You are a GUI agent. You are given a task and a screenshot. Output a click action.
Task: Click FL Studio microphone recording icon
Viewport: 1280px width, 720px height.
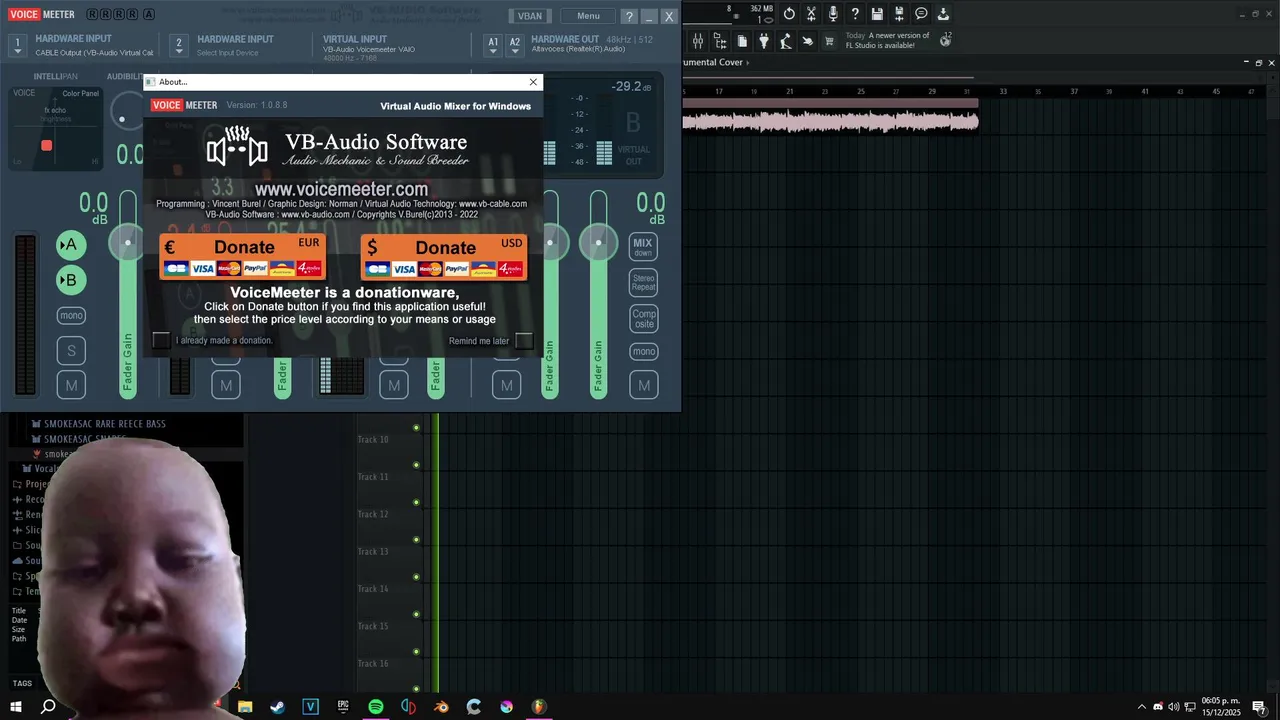(x=833, y=14)
